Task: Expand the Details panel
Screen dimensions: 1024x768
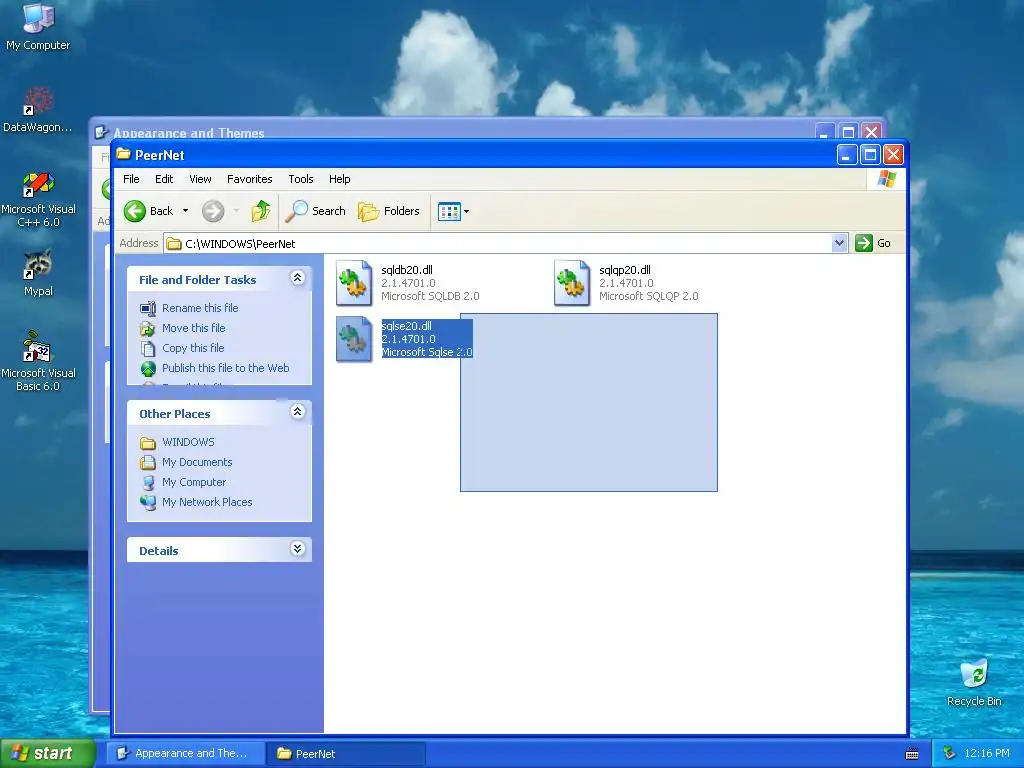Action: click(297, 549)
